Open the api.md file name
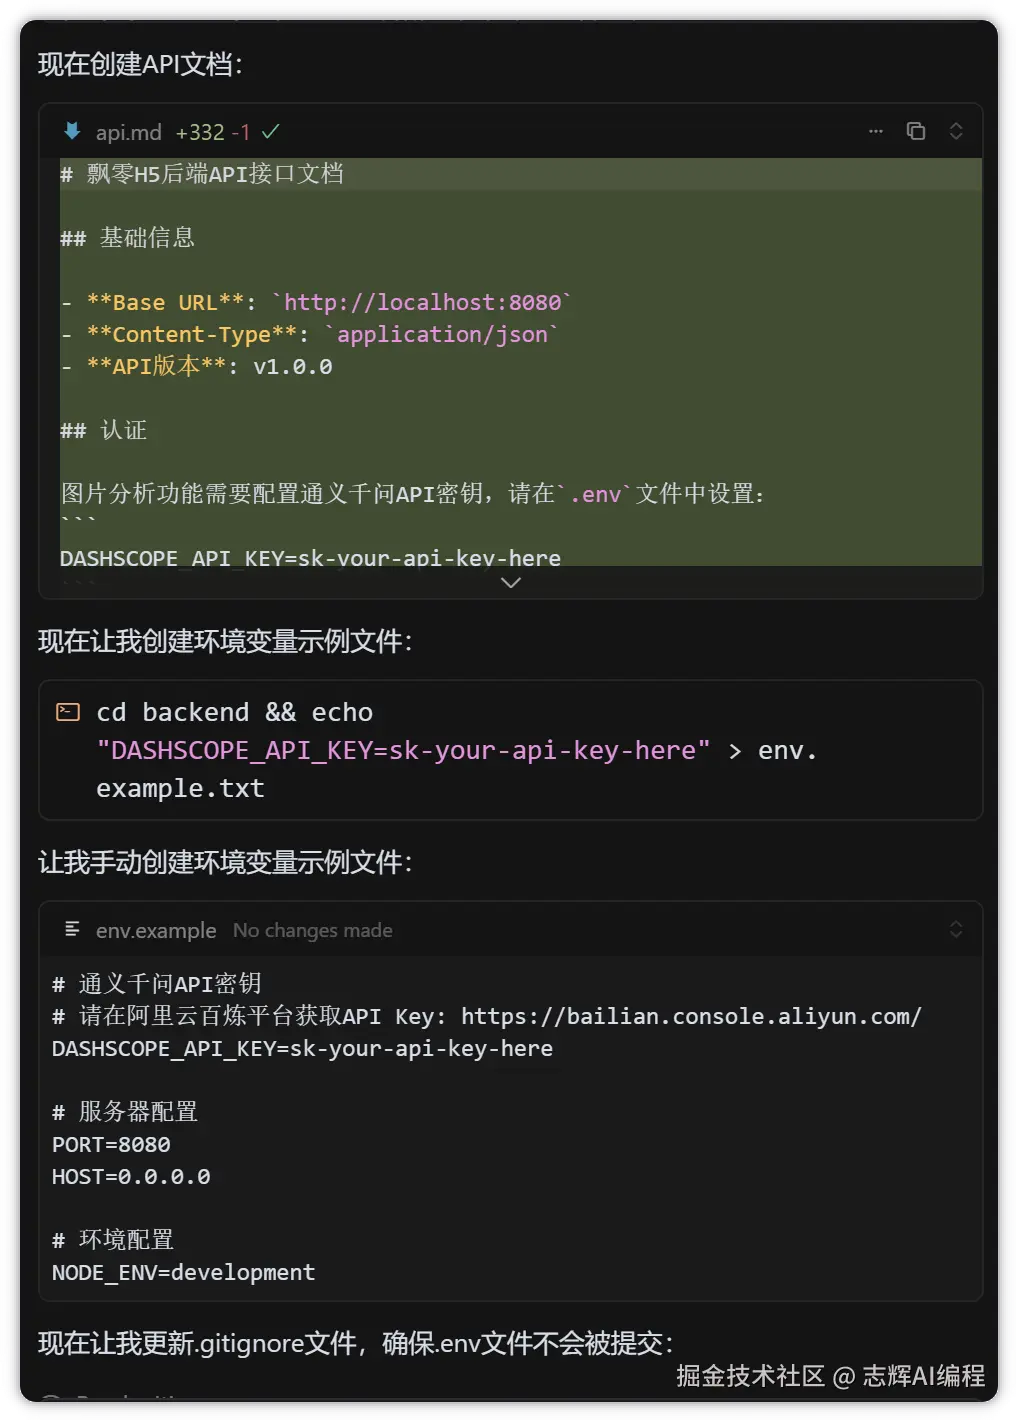The height and width of the screenshot is (1422, 1018). click(128, 132)
